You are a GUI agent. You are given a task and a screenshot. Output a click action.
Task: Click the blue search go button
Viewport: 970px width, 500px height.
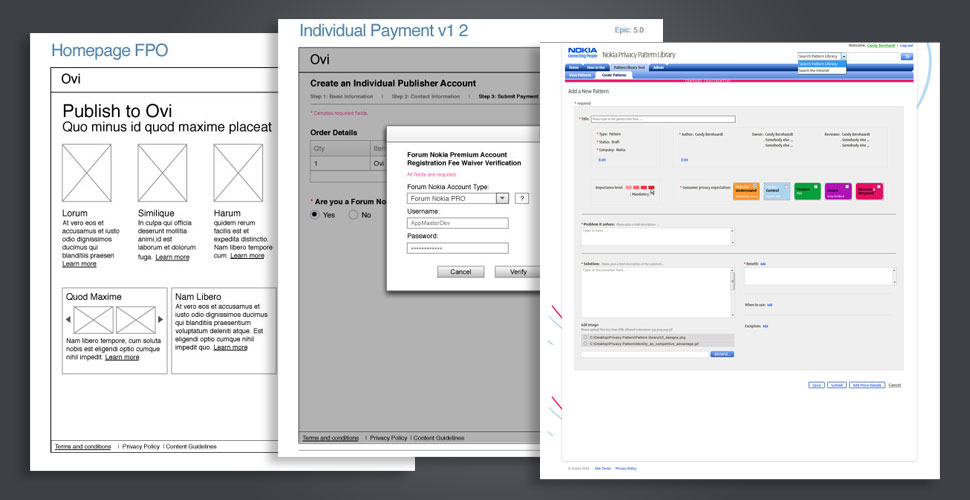[x=907, y=56]
